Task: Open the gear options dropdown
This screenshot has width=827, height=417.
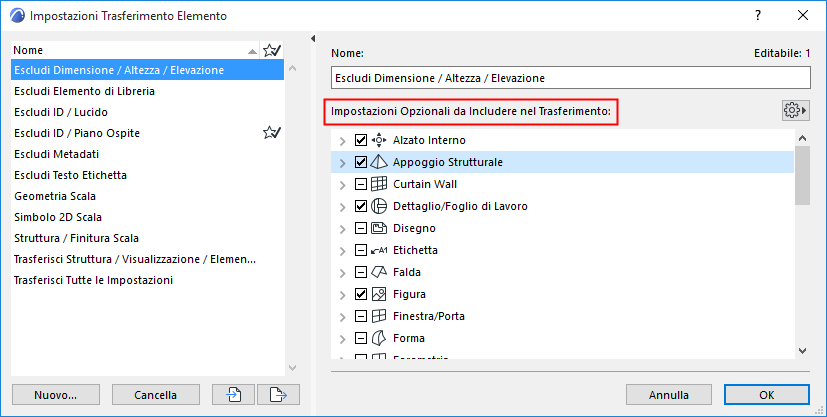Action: (795, 110)
